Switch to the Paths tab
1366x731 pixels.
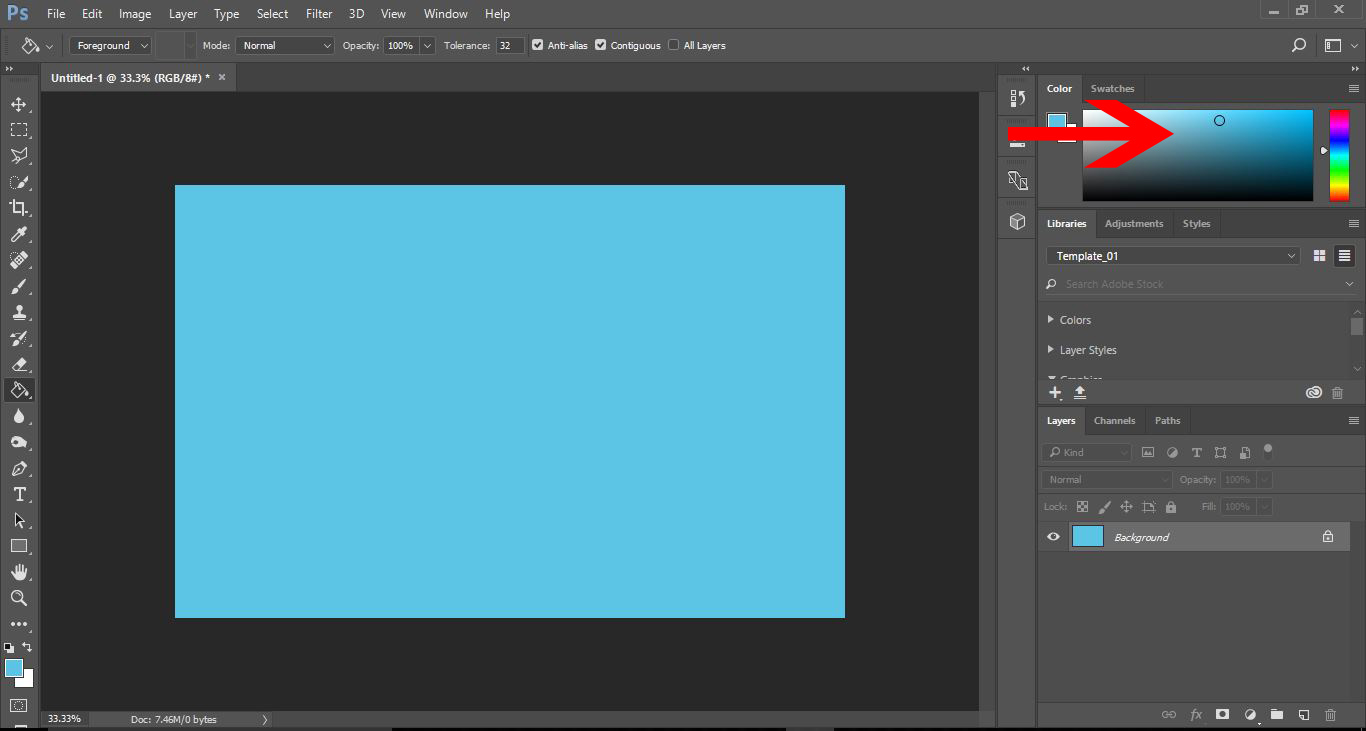[x=1167, y=420]
